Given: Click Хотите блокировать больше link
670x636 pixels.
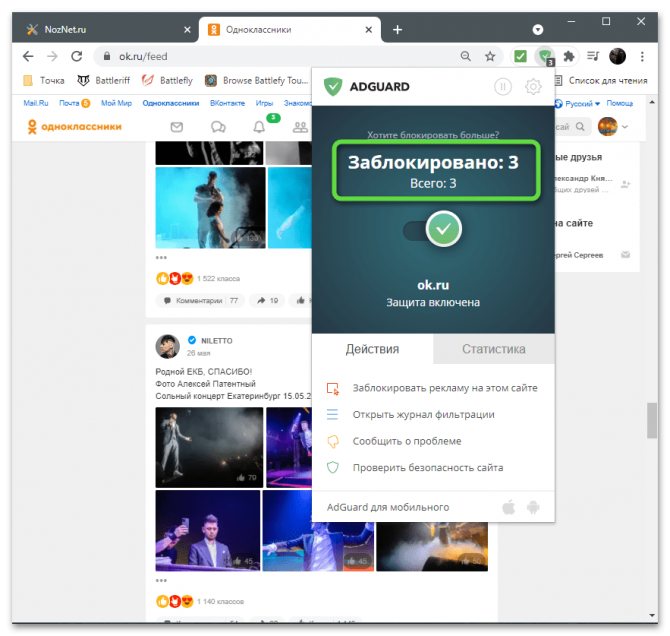Looking at the screenshot, I should [433, 135].
